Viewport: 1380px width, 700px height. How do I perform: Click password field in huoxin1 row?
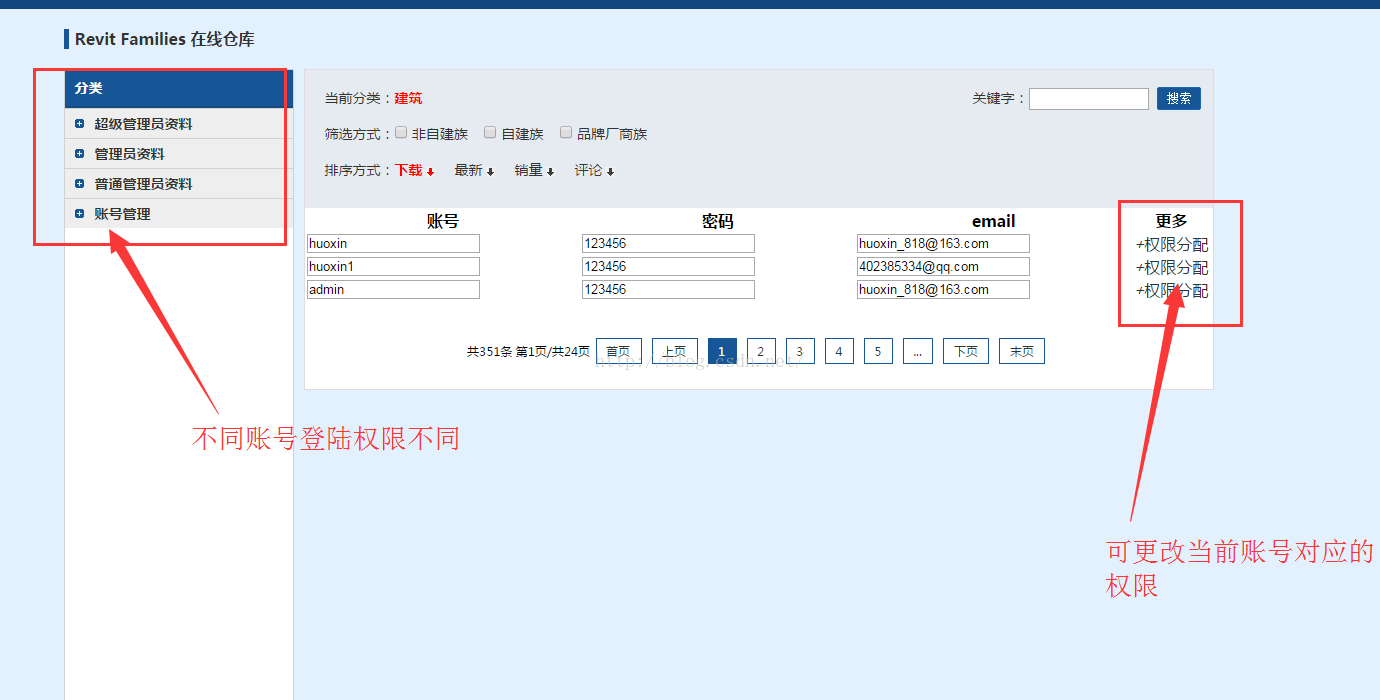tap(668, 267)
